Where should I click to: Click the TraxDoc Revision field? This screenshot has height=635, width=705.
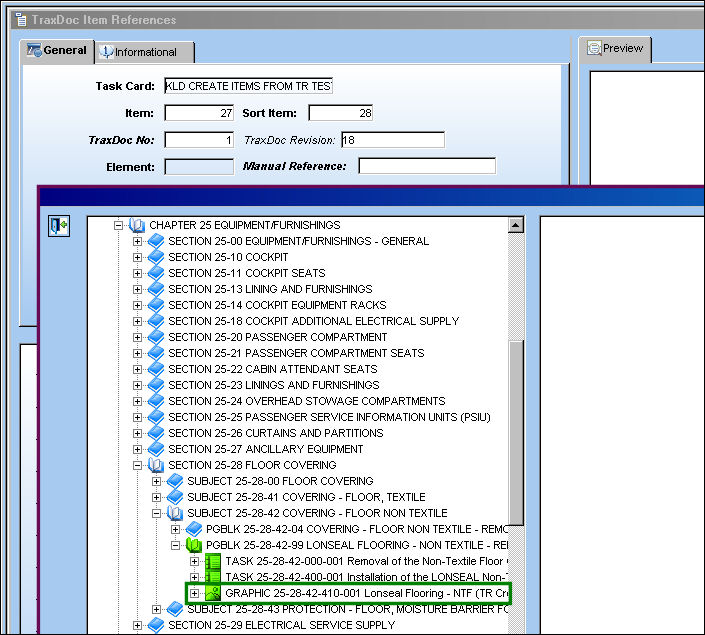(x=393, y=140)
